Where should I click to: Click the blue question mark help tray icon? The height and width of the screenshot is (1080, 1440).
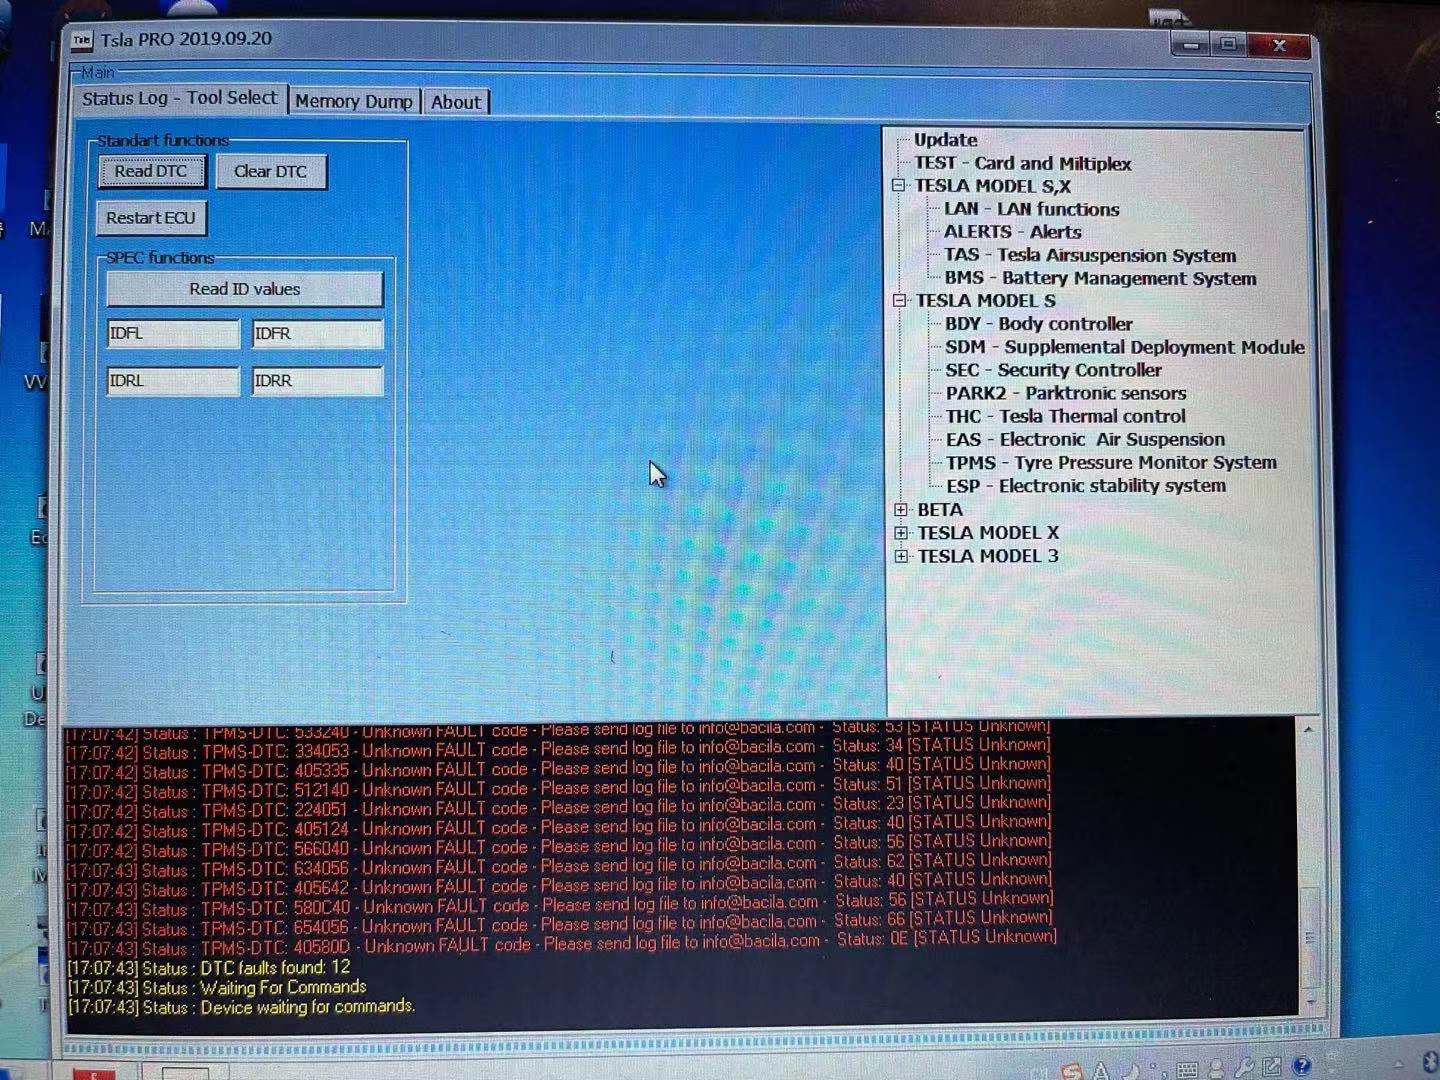[1301, 1066]
